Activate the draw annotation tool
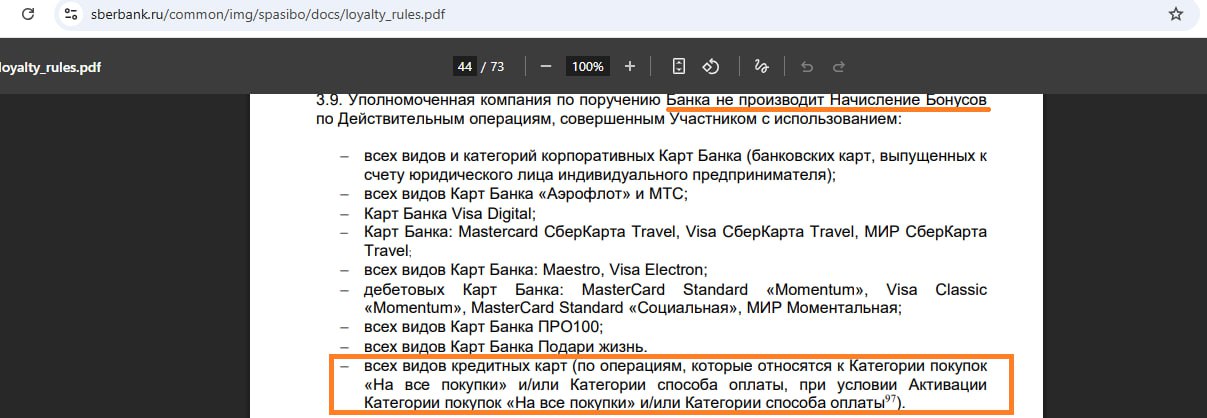The image size is (1207, 418). [x=761, y=66]
